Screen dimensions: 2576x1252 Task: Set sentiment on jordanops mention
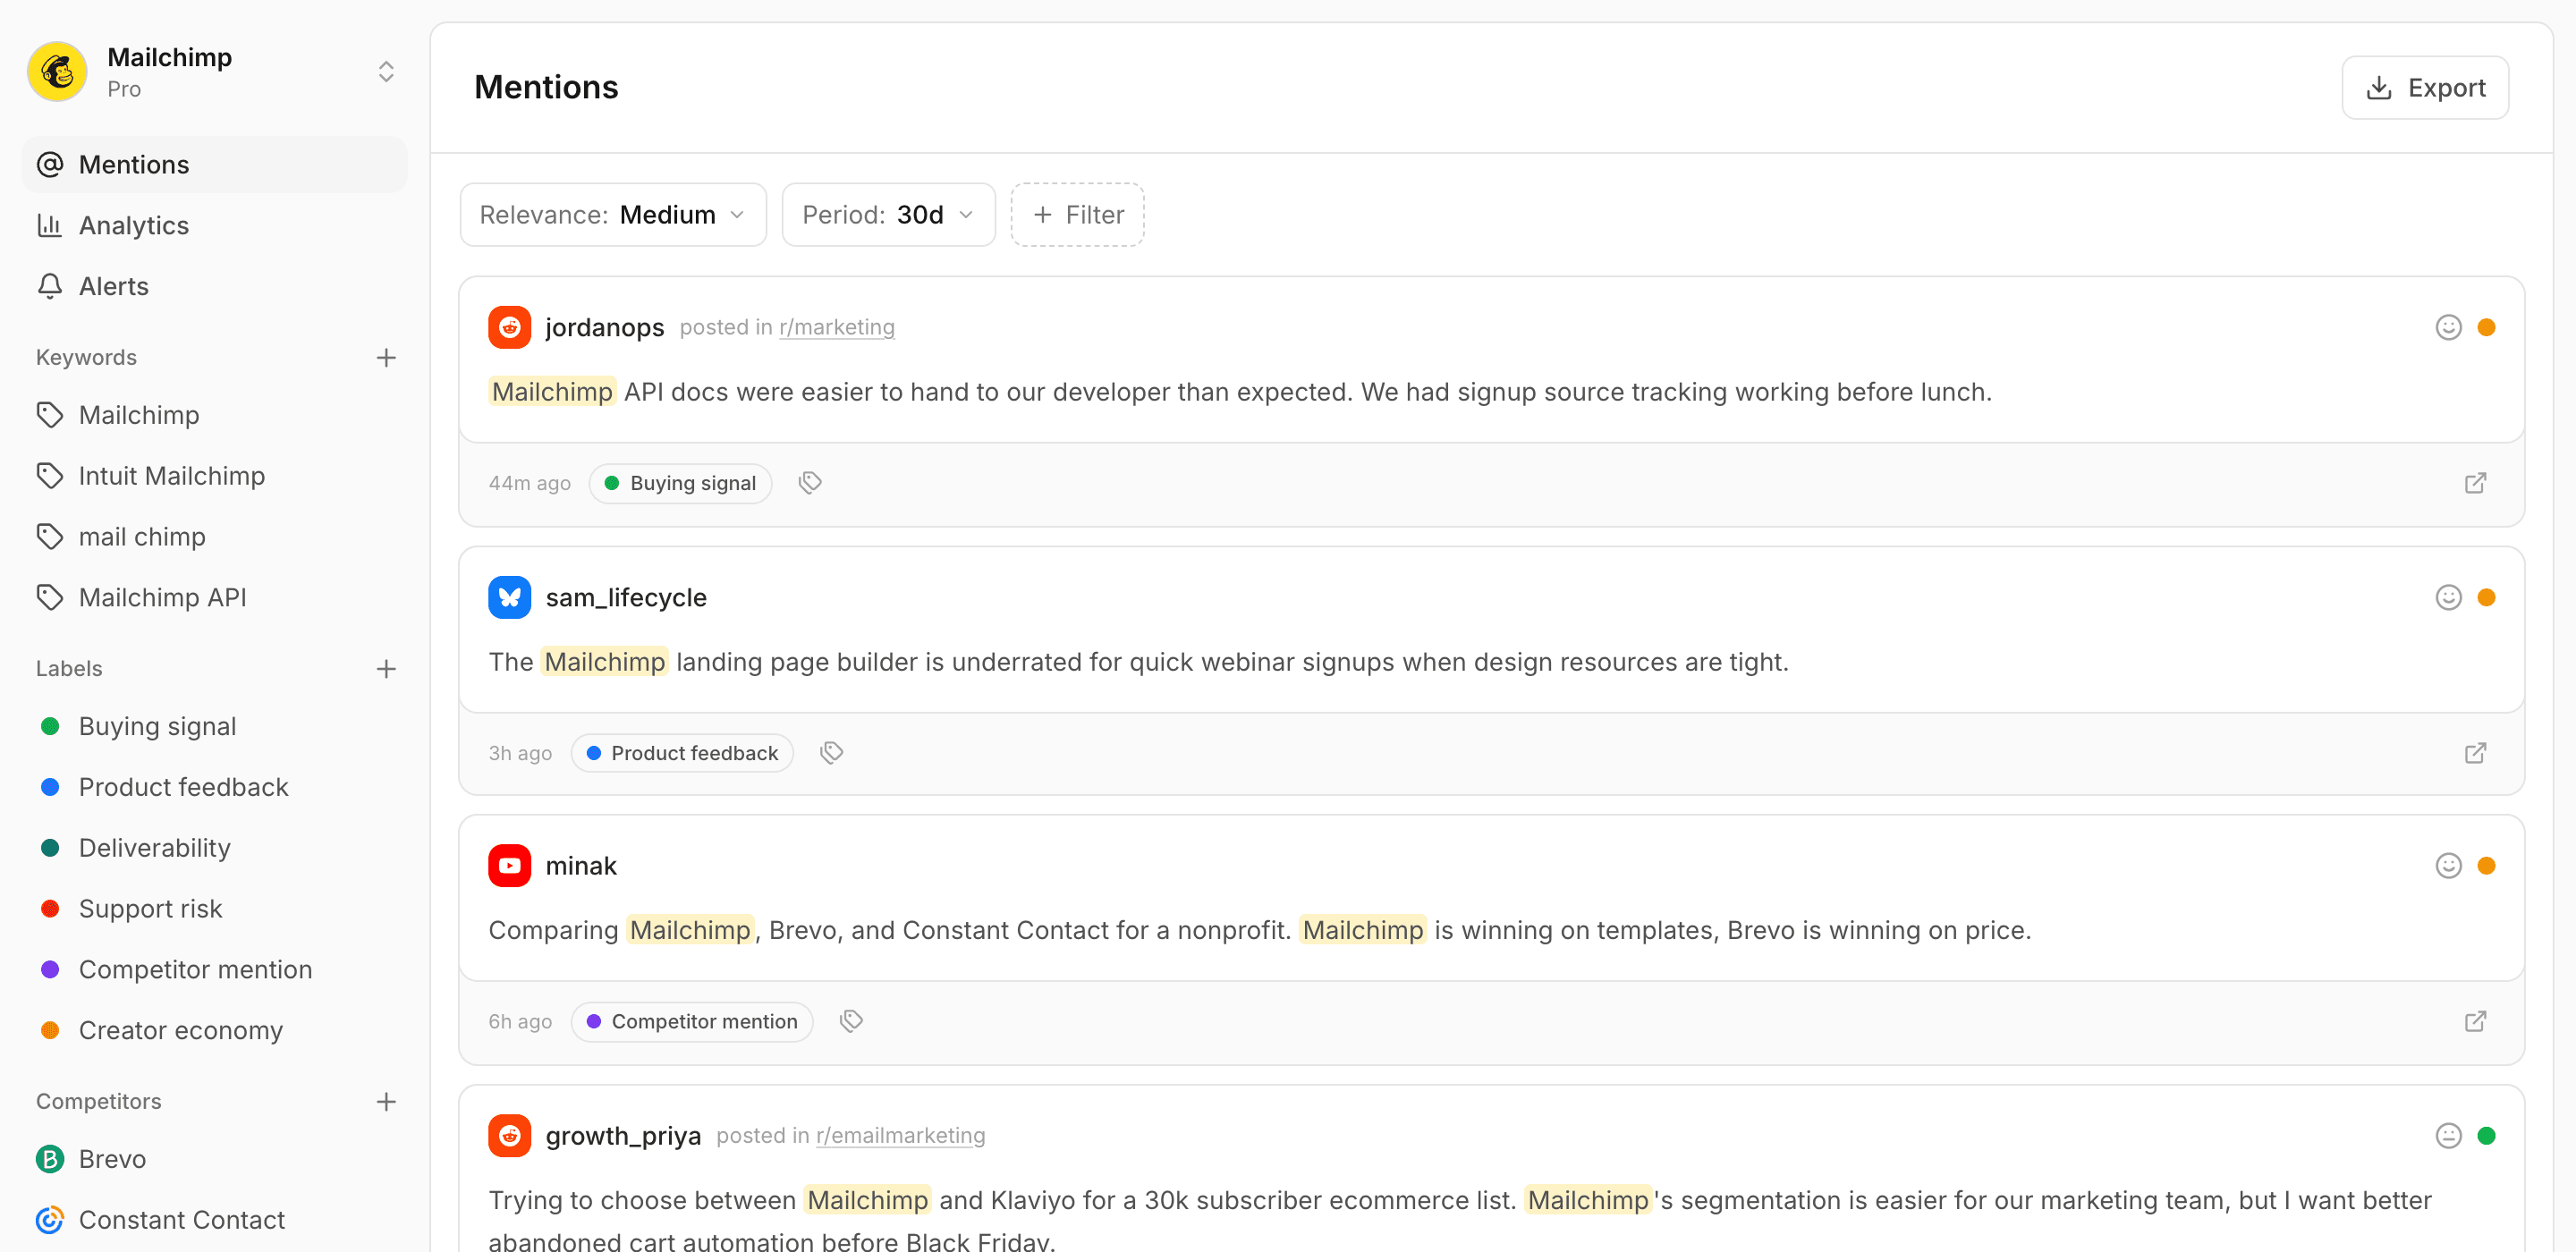click(x=2448, y=328)
